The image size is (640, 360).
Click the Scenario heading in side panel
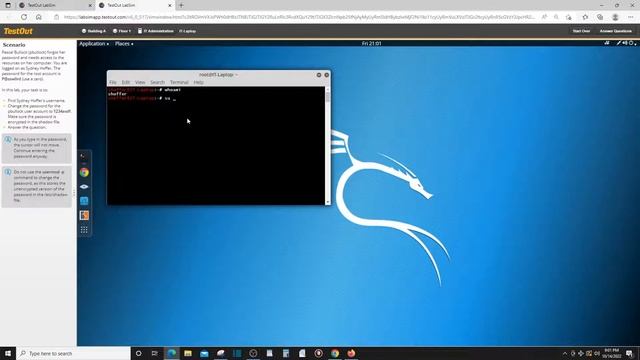(14, 45)
